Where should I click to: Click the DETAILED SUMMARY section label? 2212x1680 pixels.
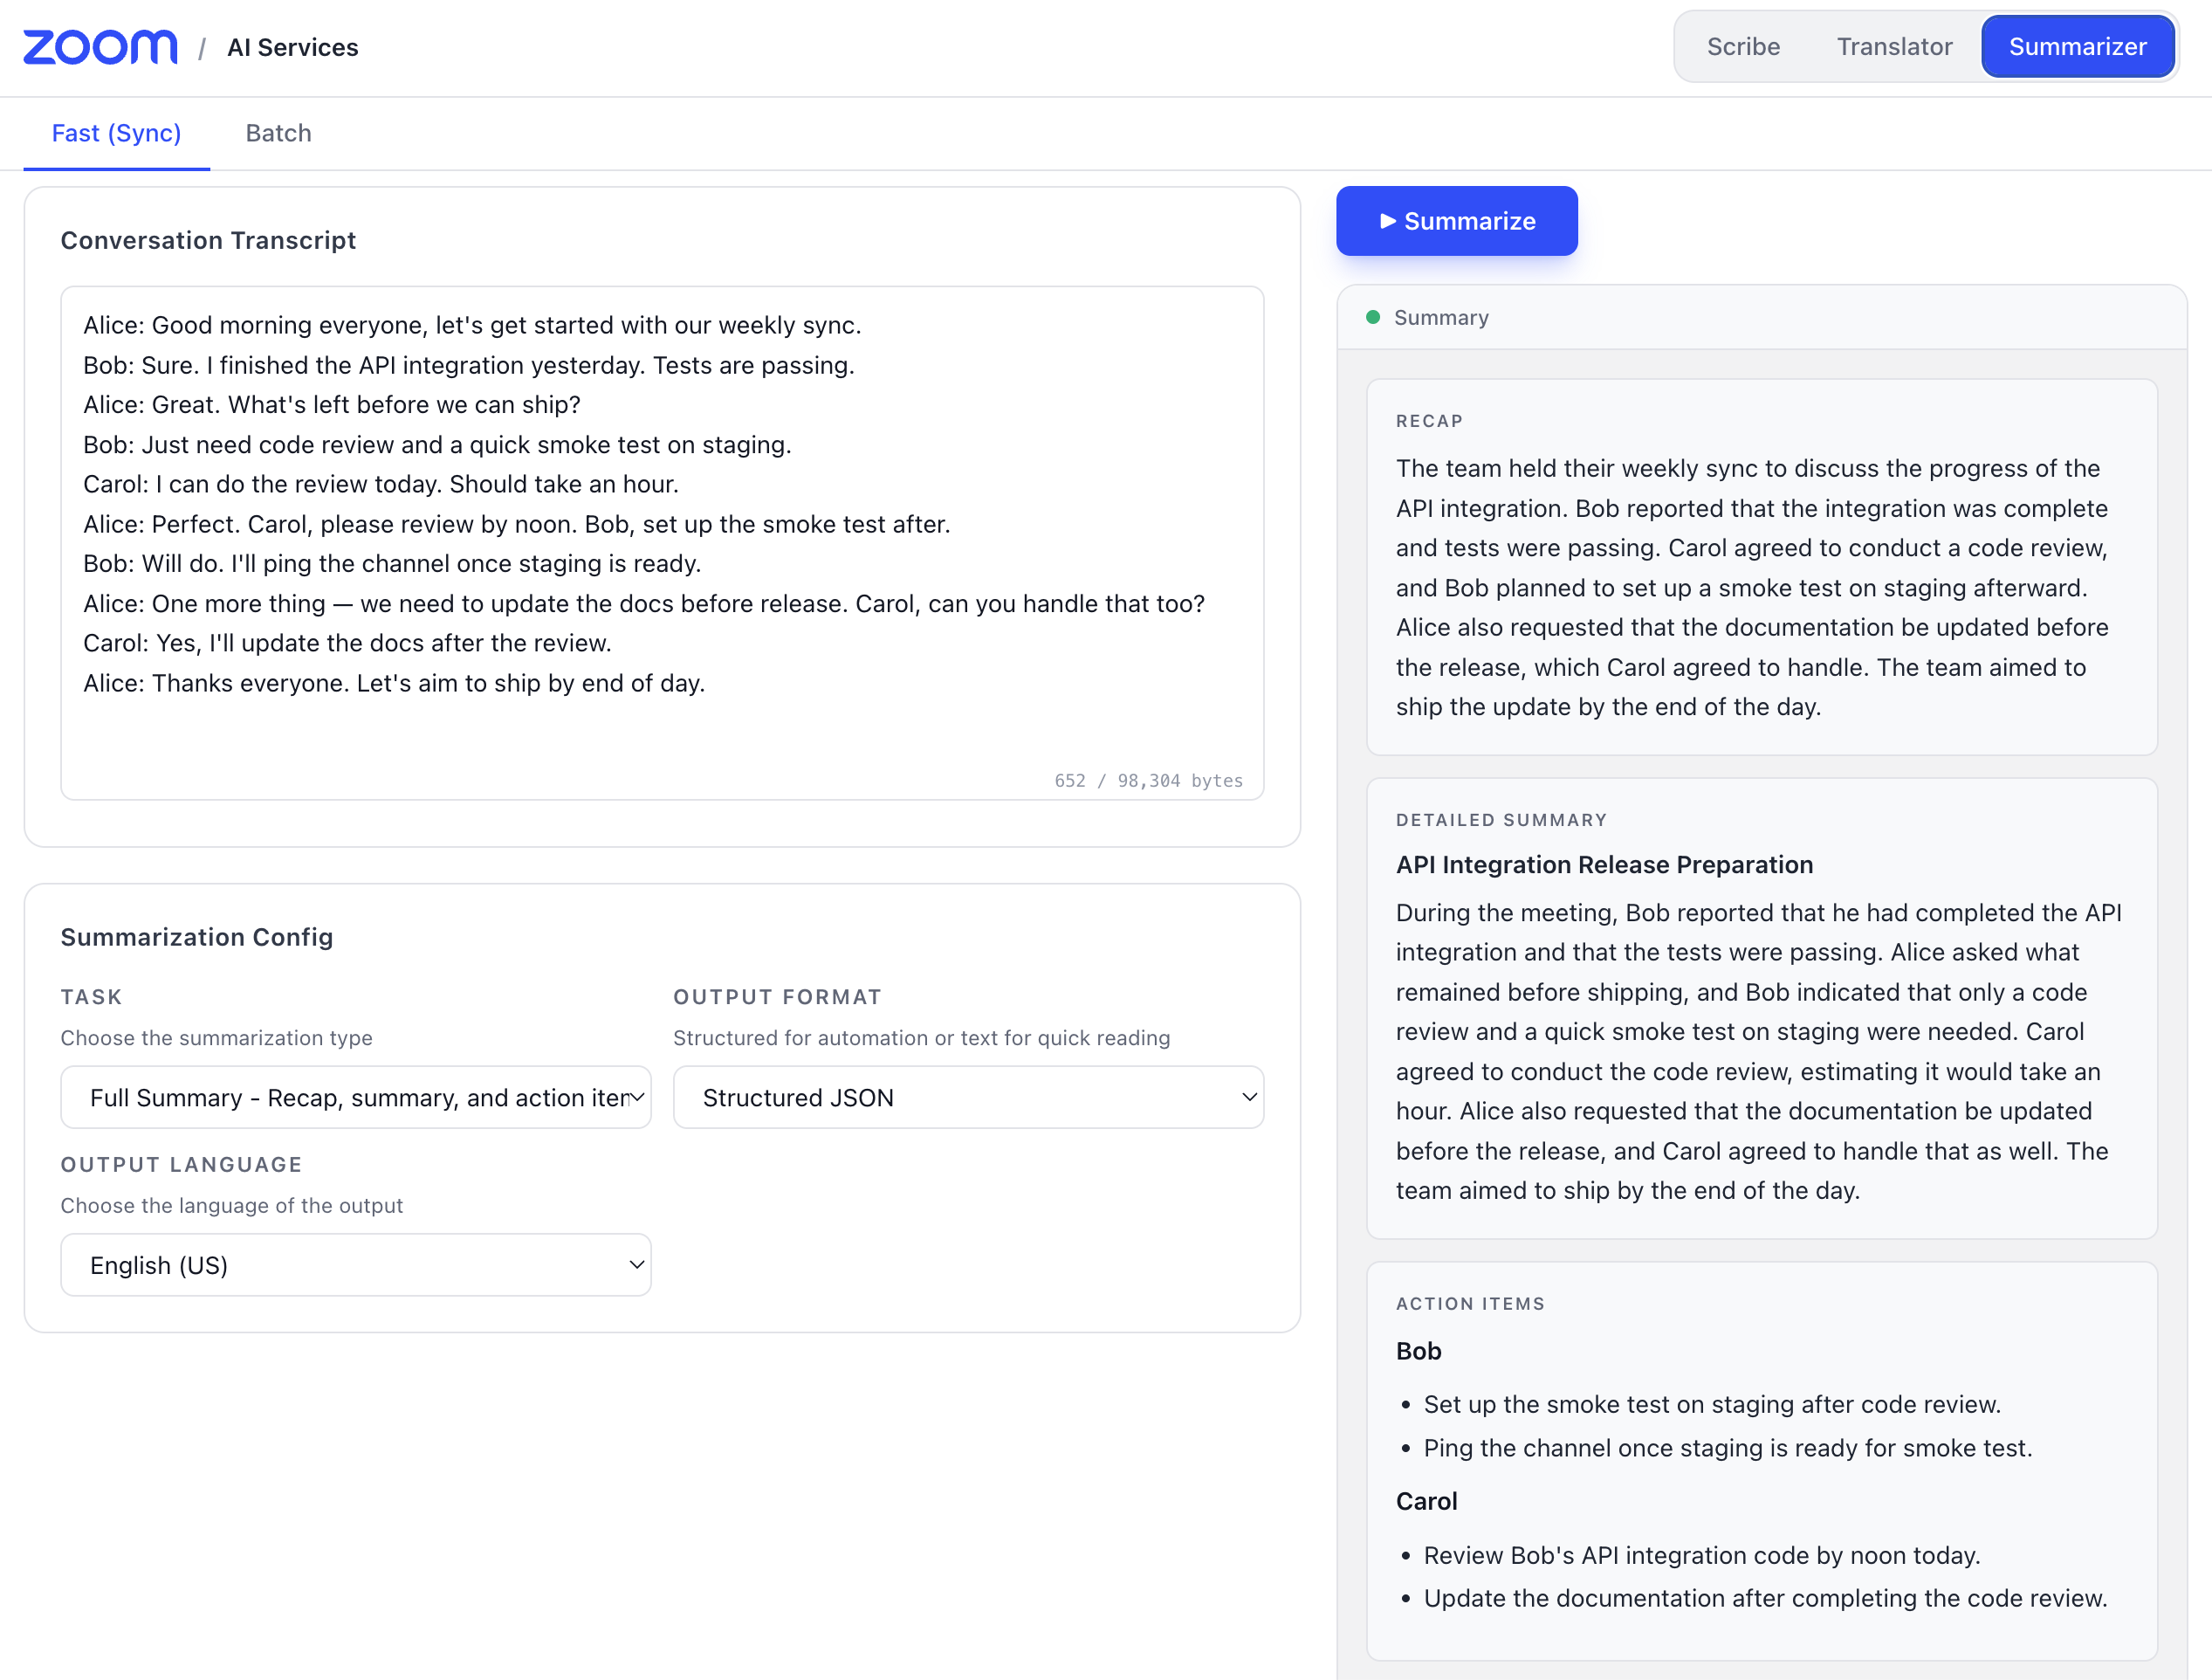tap(1501, 820)
